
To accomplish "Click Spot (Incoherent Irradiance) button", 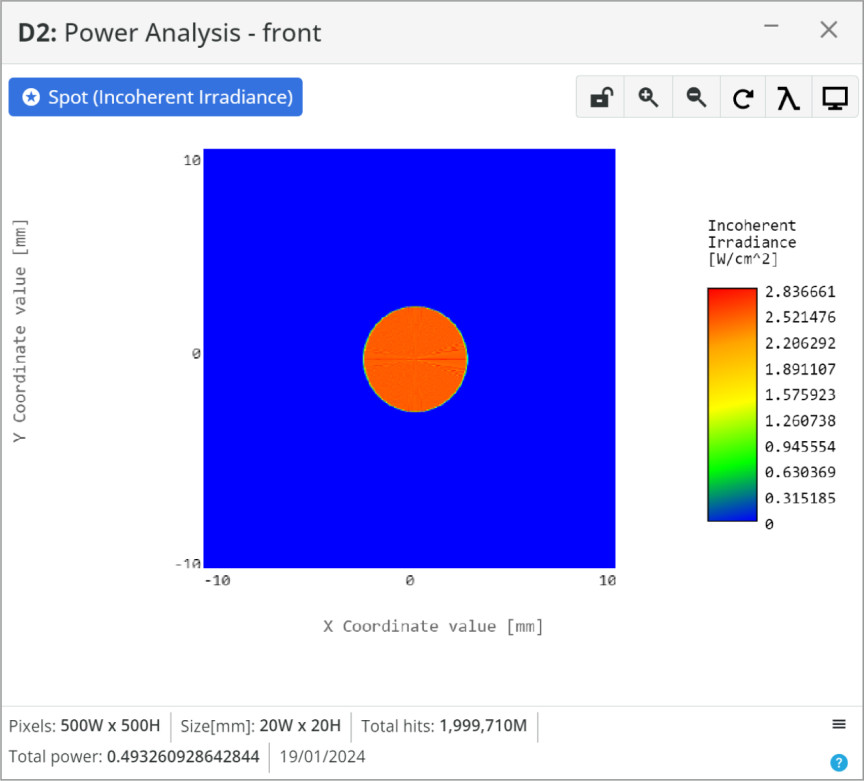I will pos(155,97).
